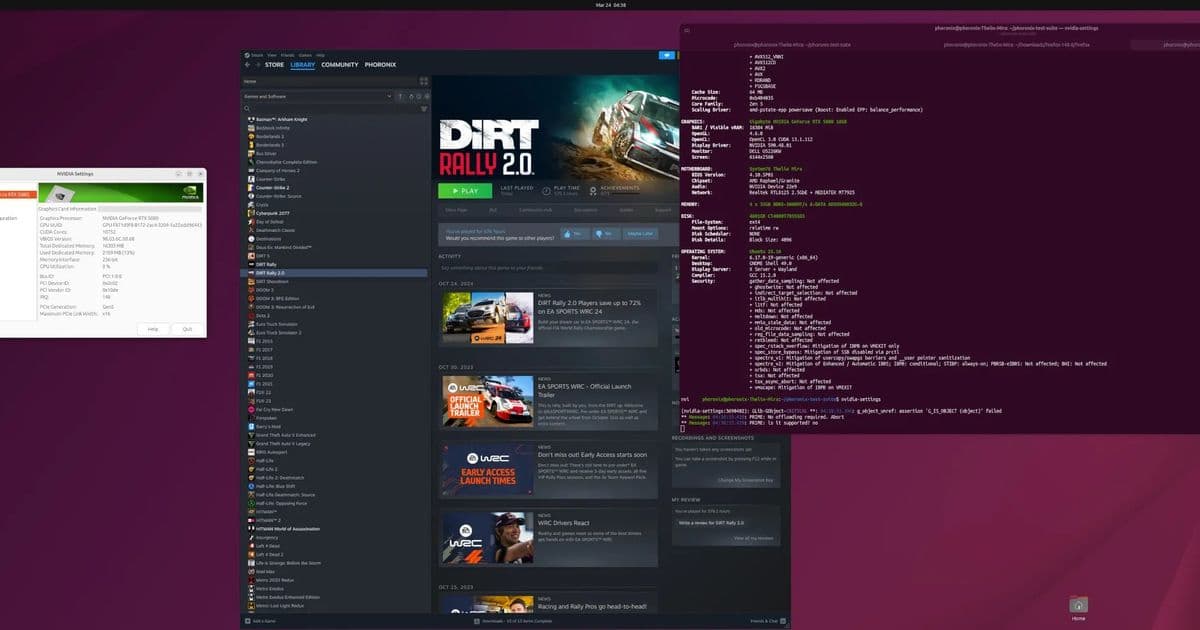Click the play time clock icon
The image size is (1200, 630).
546,191
